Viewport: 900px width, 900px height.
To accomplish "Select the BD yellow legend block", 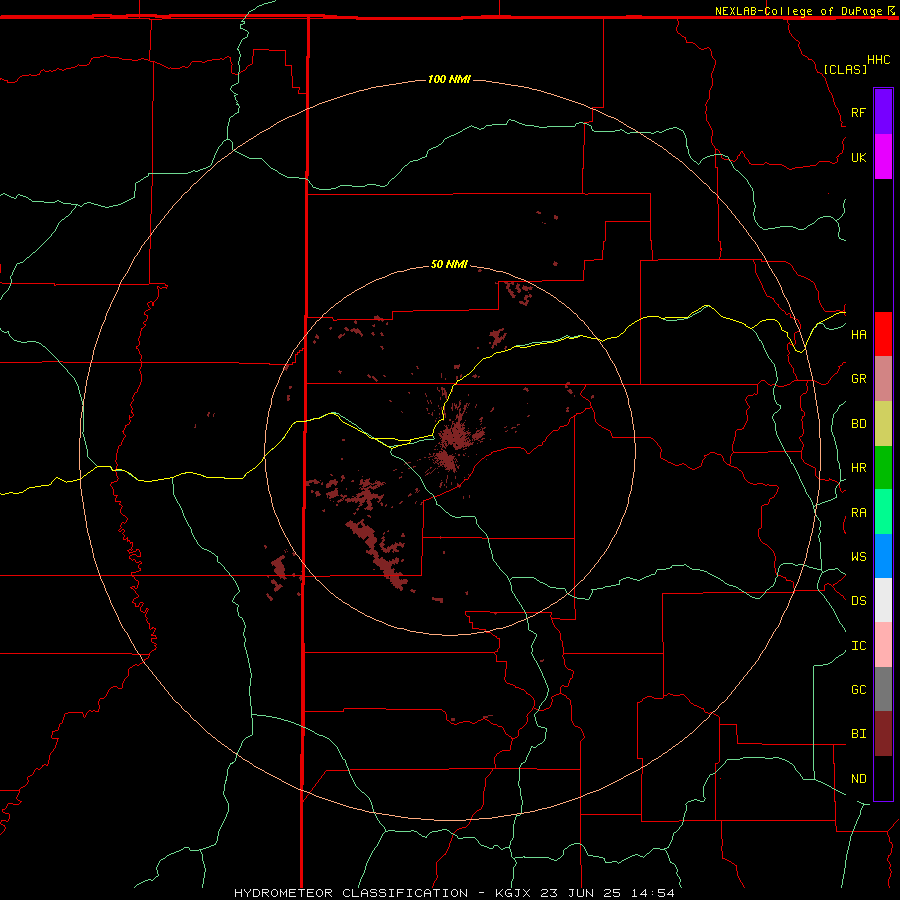I will [x=883, y=424].
